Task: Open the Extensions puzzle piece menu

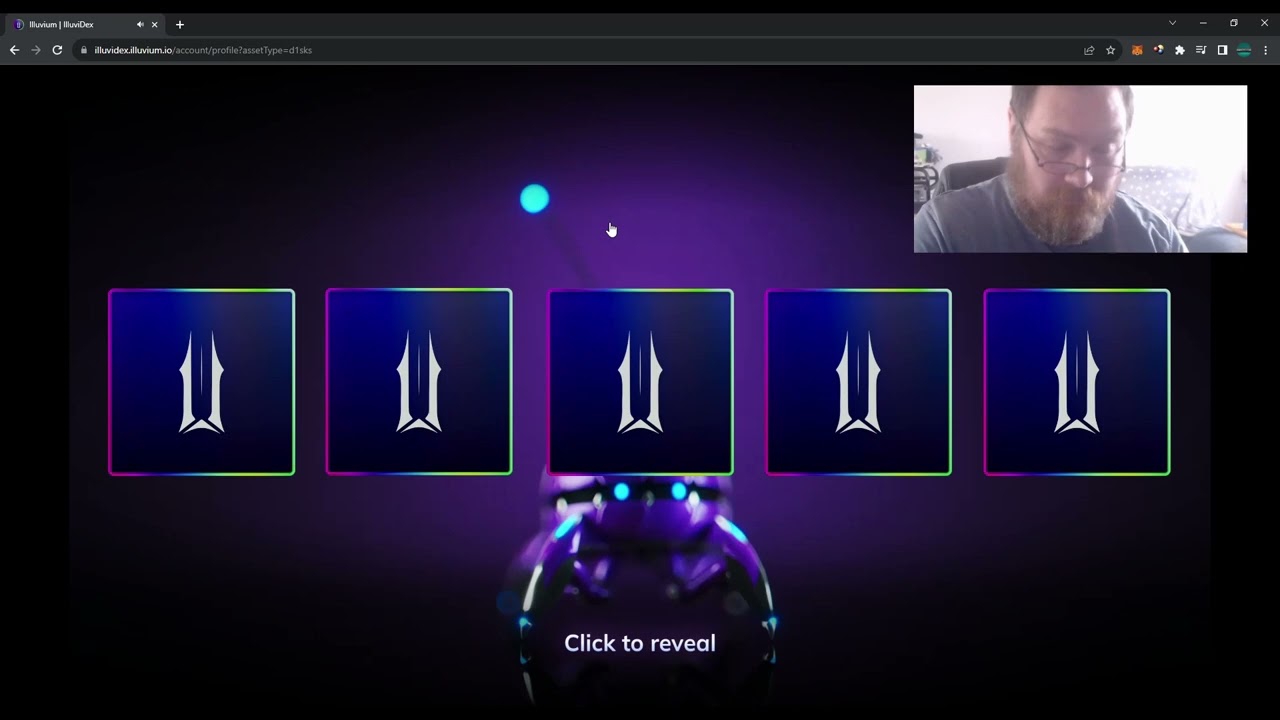Action: click(x=1180, y=50)
